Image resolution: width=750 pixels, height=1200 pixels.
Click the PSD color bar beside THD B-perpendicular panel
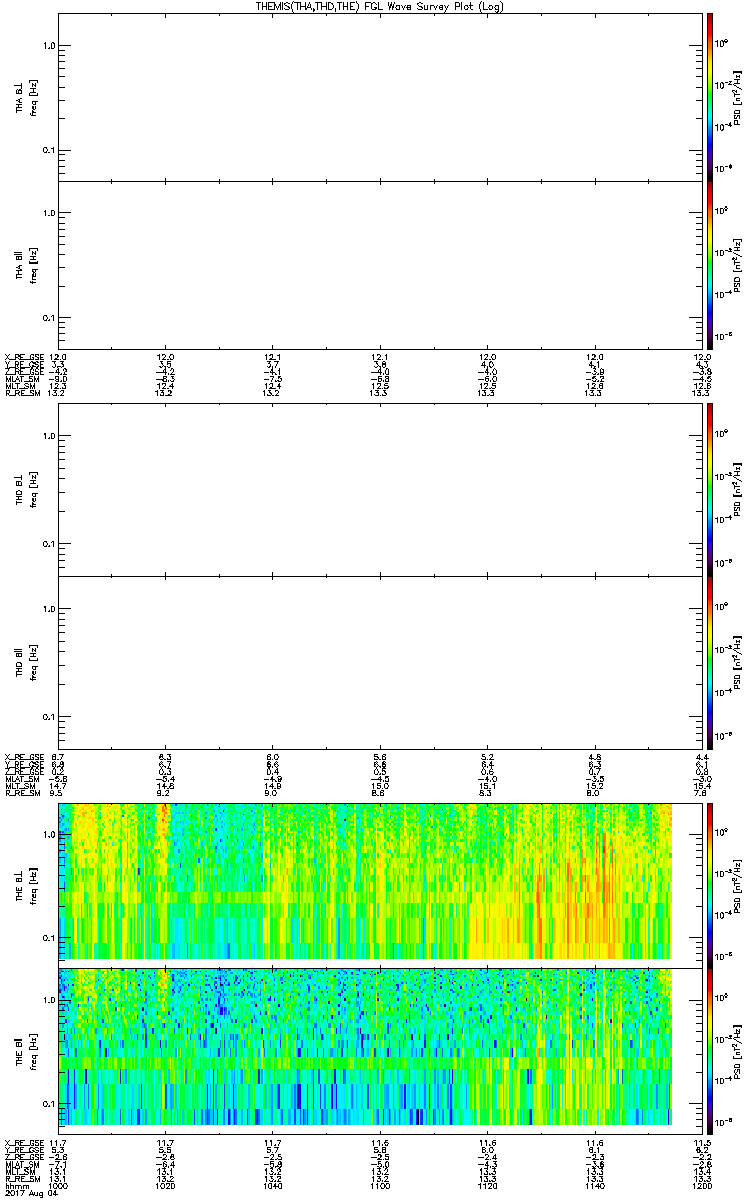(x=710, y=489)
